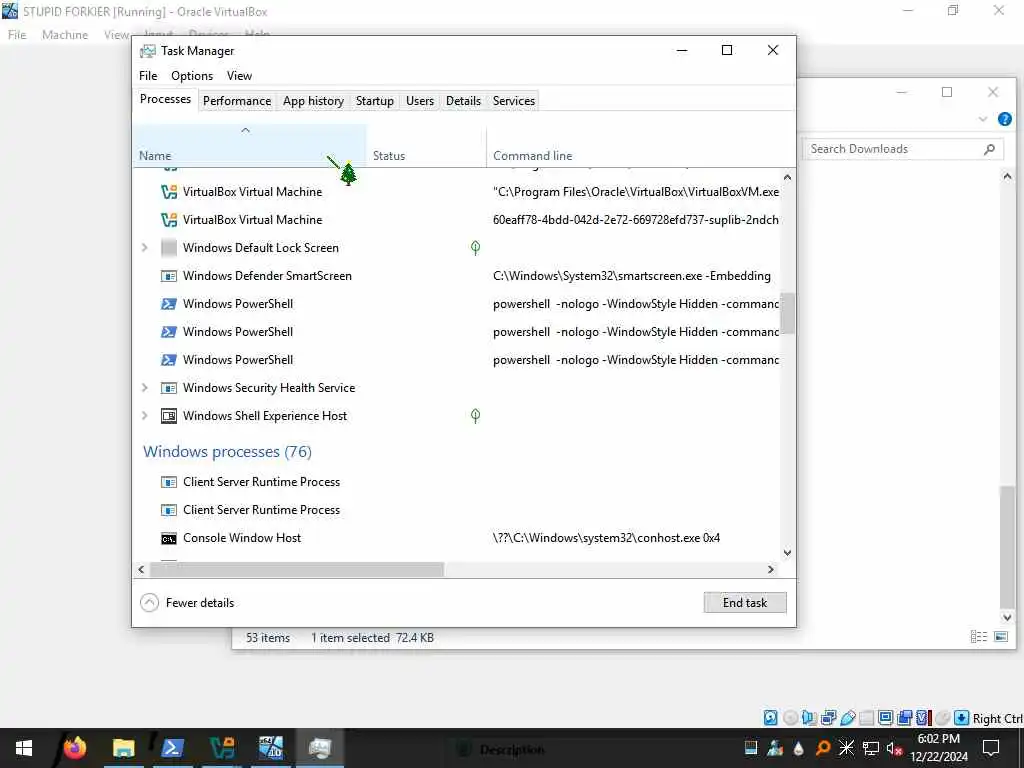This screenshot has width=1024, height=768.
Task: Open Task Manager View menu
Action: coord(240,76)
